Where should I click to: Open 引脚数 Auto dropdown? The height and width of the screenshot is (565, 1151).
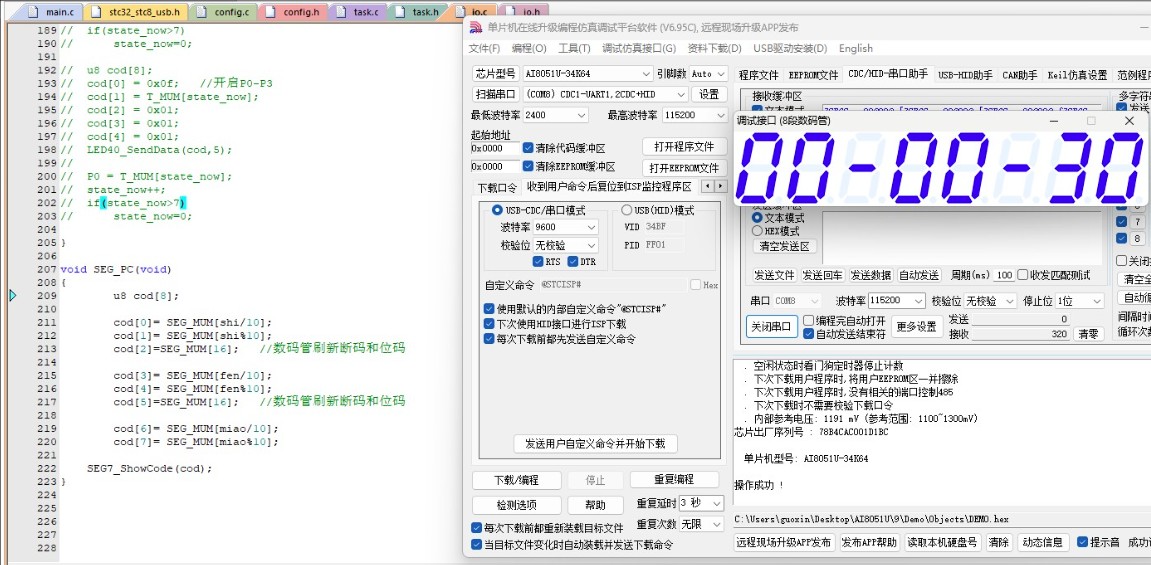coord(708,74)
